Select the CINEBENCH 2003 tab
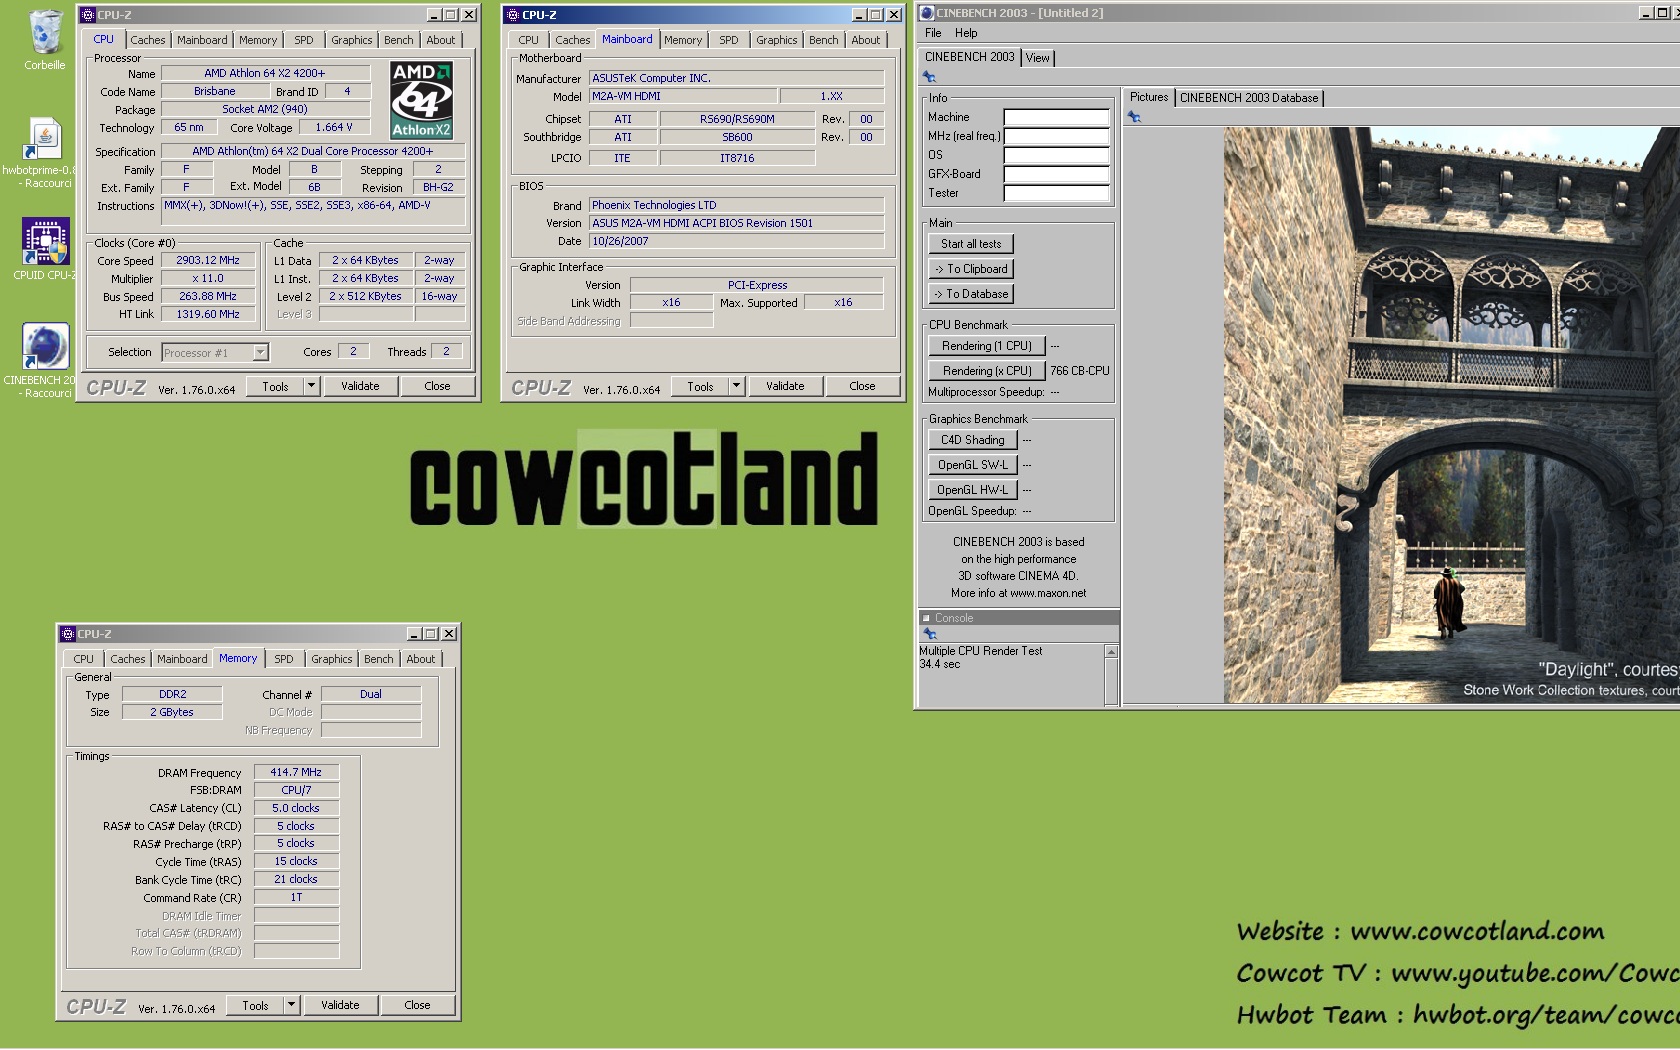Screen dimensions: 1680x1050 969,57
